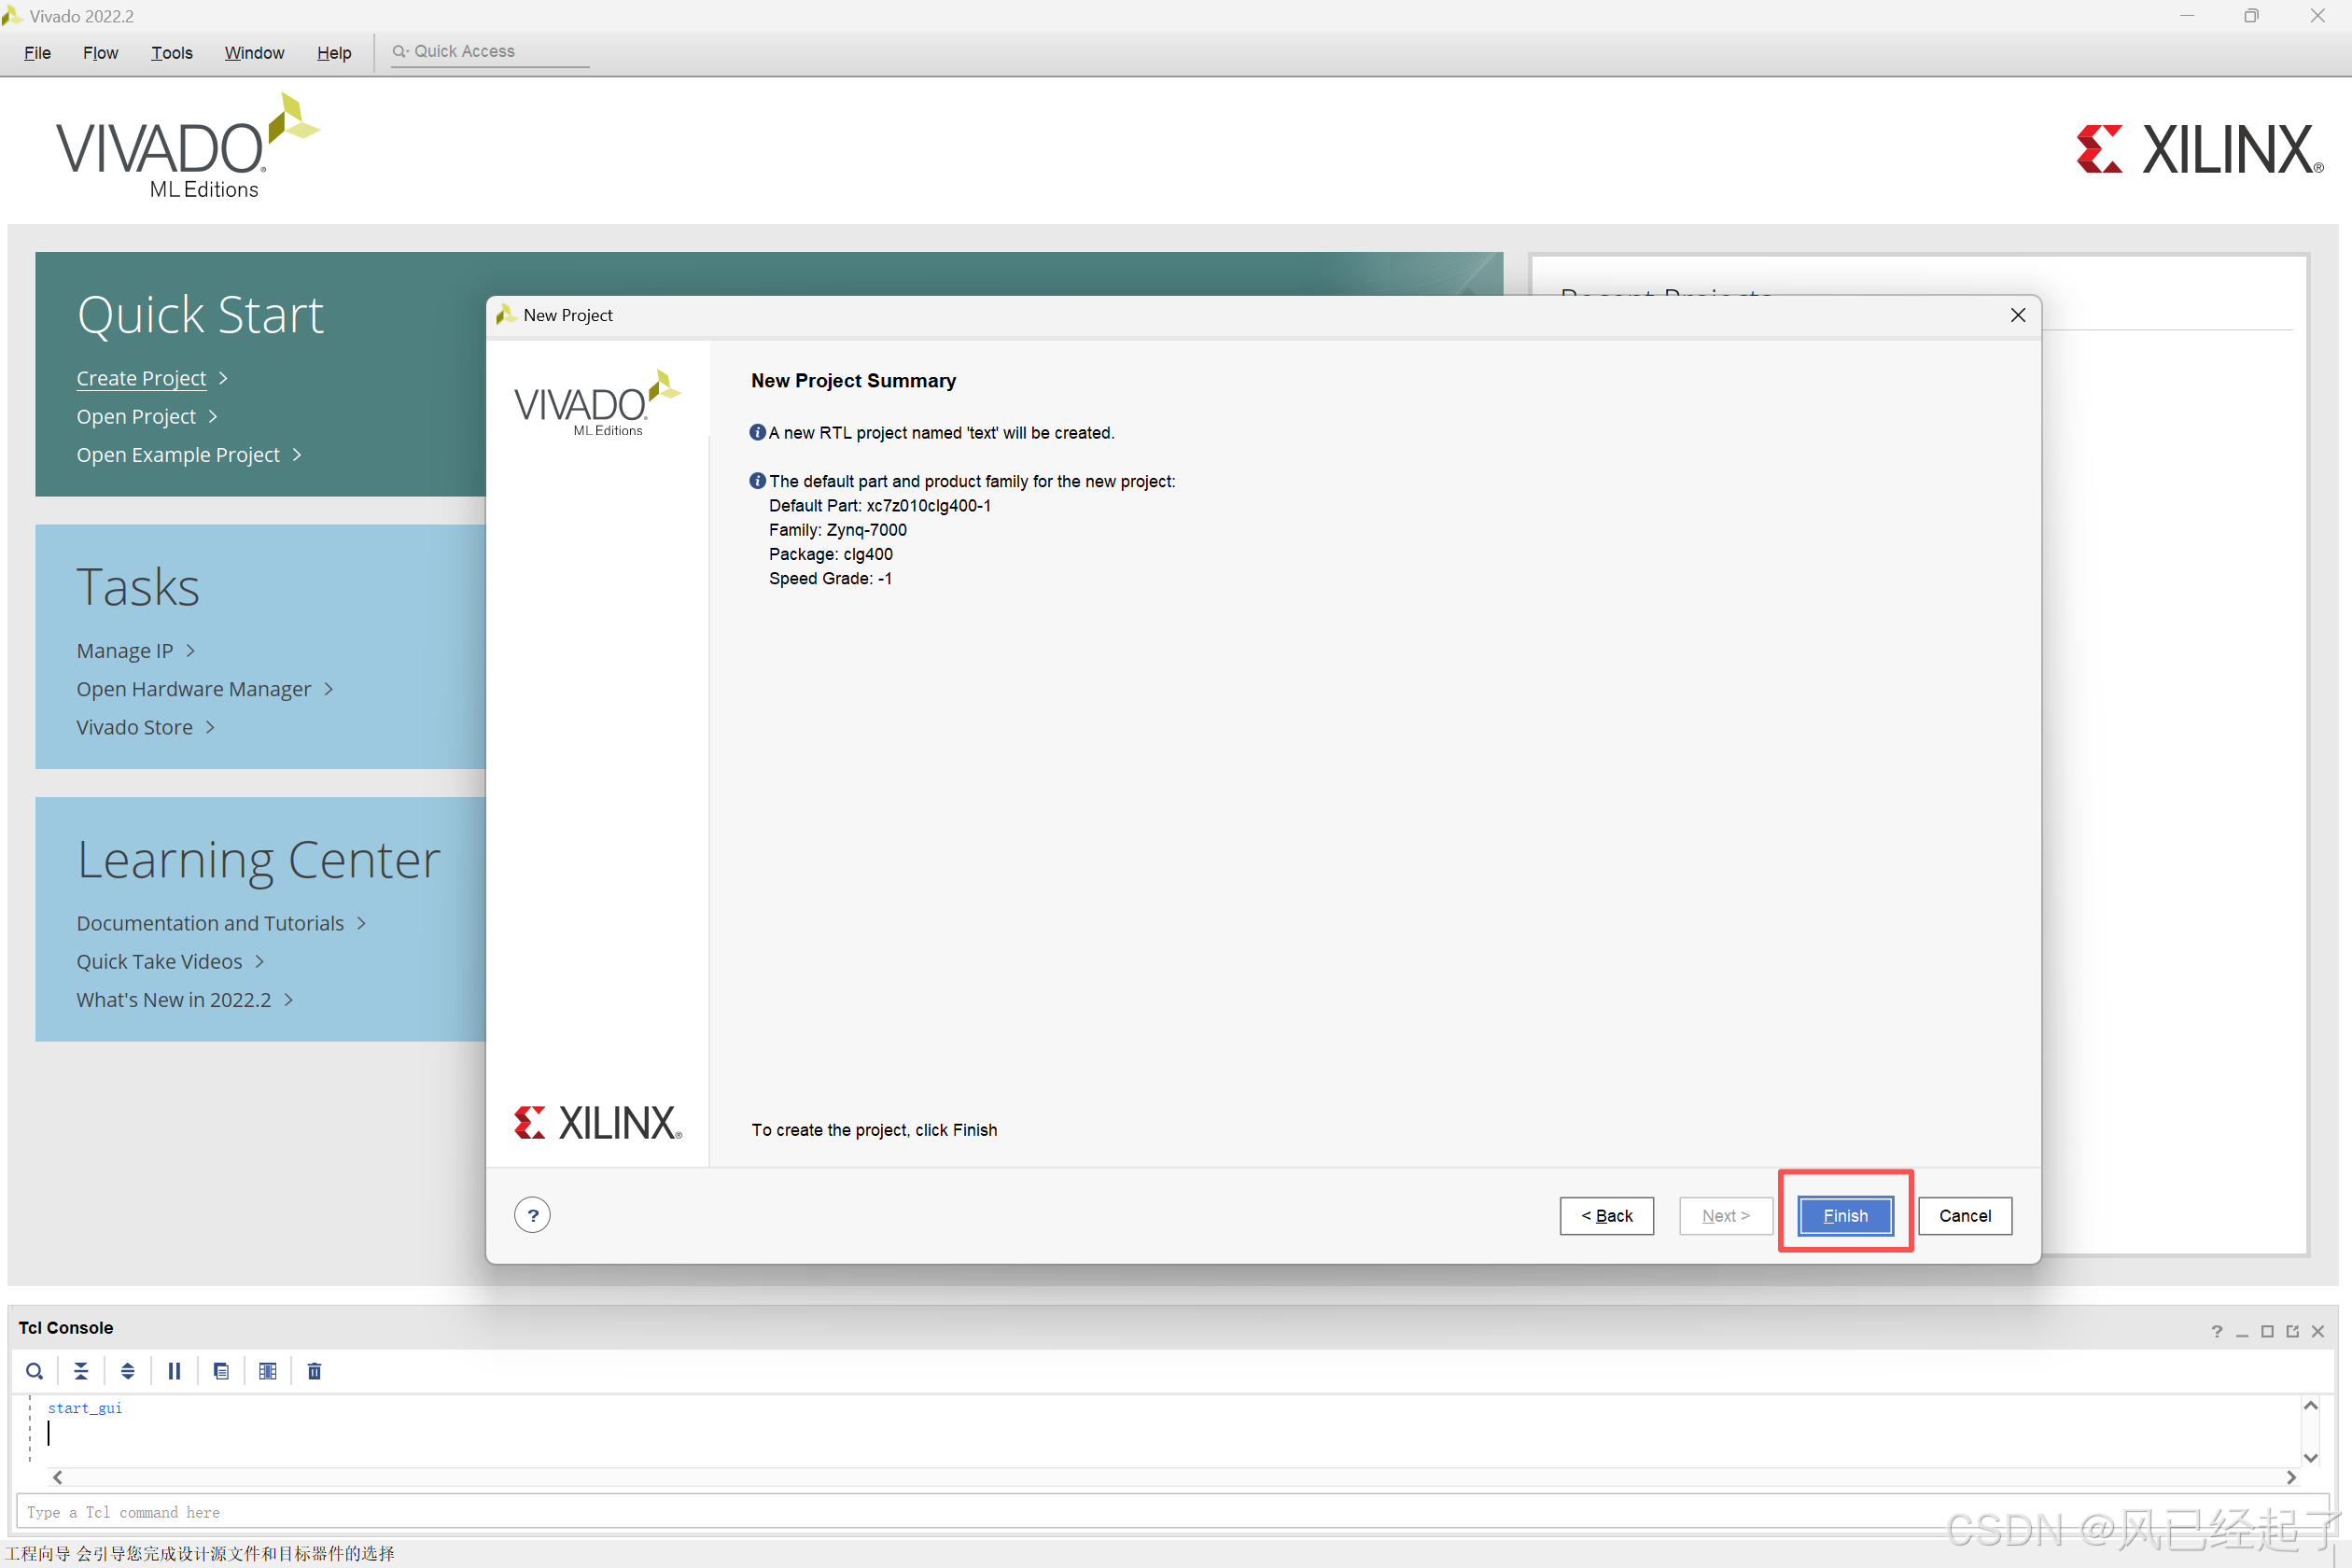The width and height of the screenshot is (2352, 1568).
Task: Open the Open Example Project link
Action: click(x=178, y=454)
